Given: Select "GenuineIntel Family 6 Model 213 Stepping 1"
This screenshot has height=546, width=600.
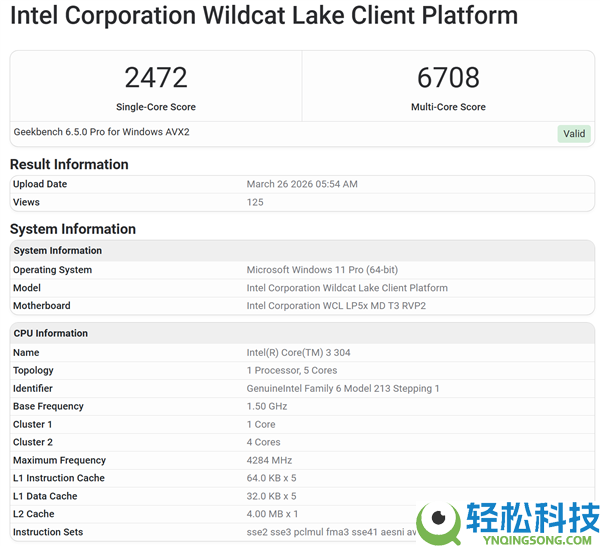Looking at the screenshot, I should coord(343,388).
